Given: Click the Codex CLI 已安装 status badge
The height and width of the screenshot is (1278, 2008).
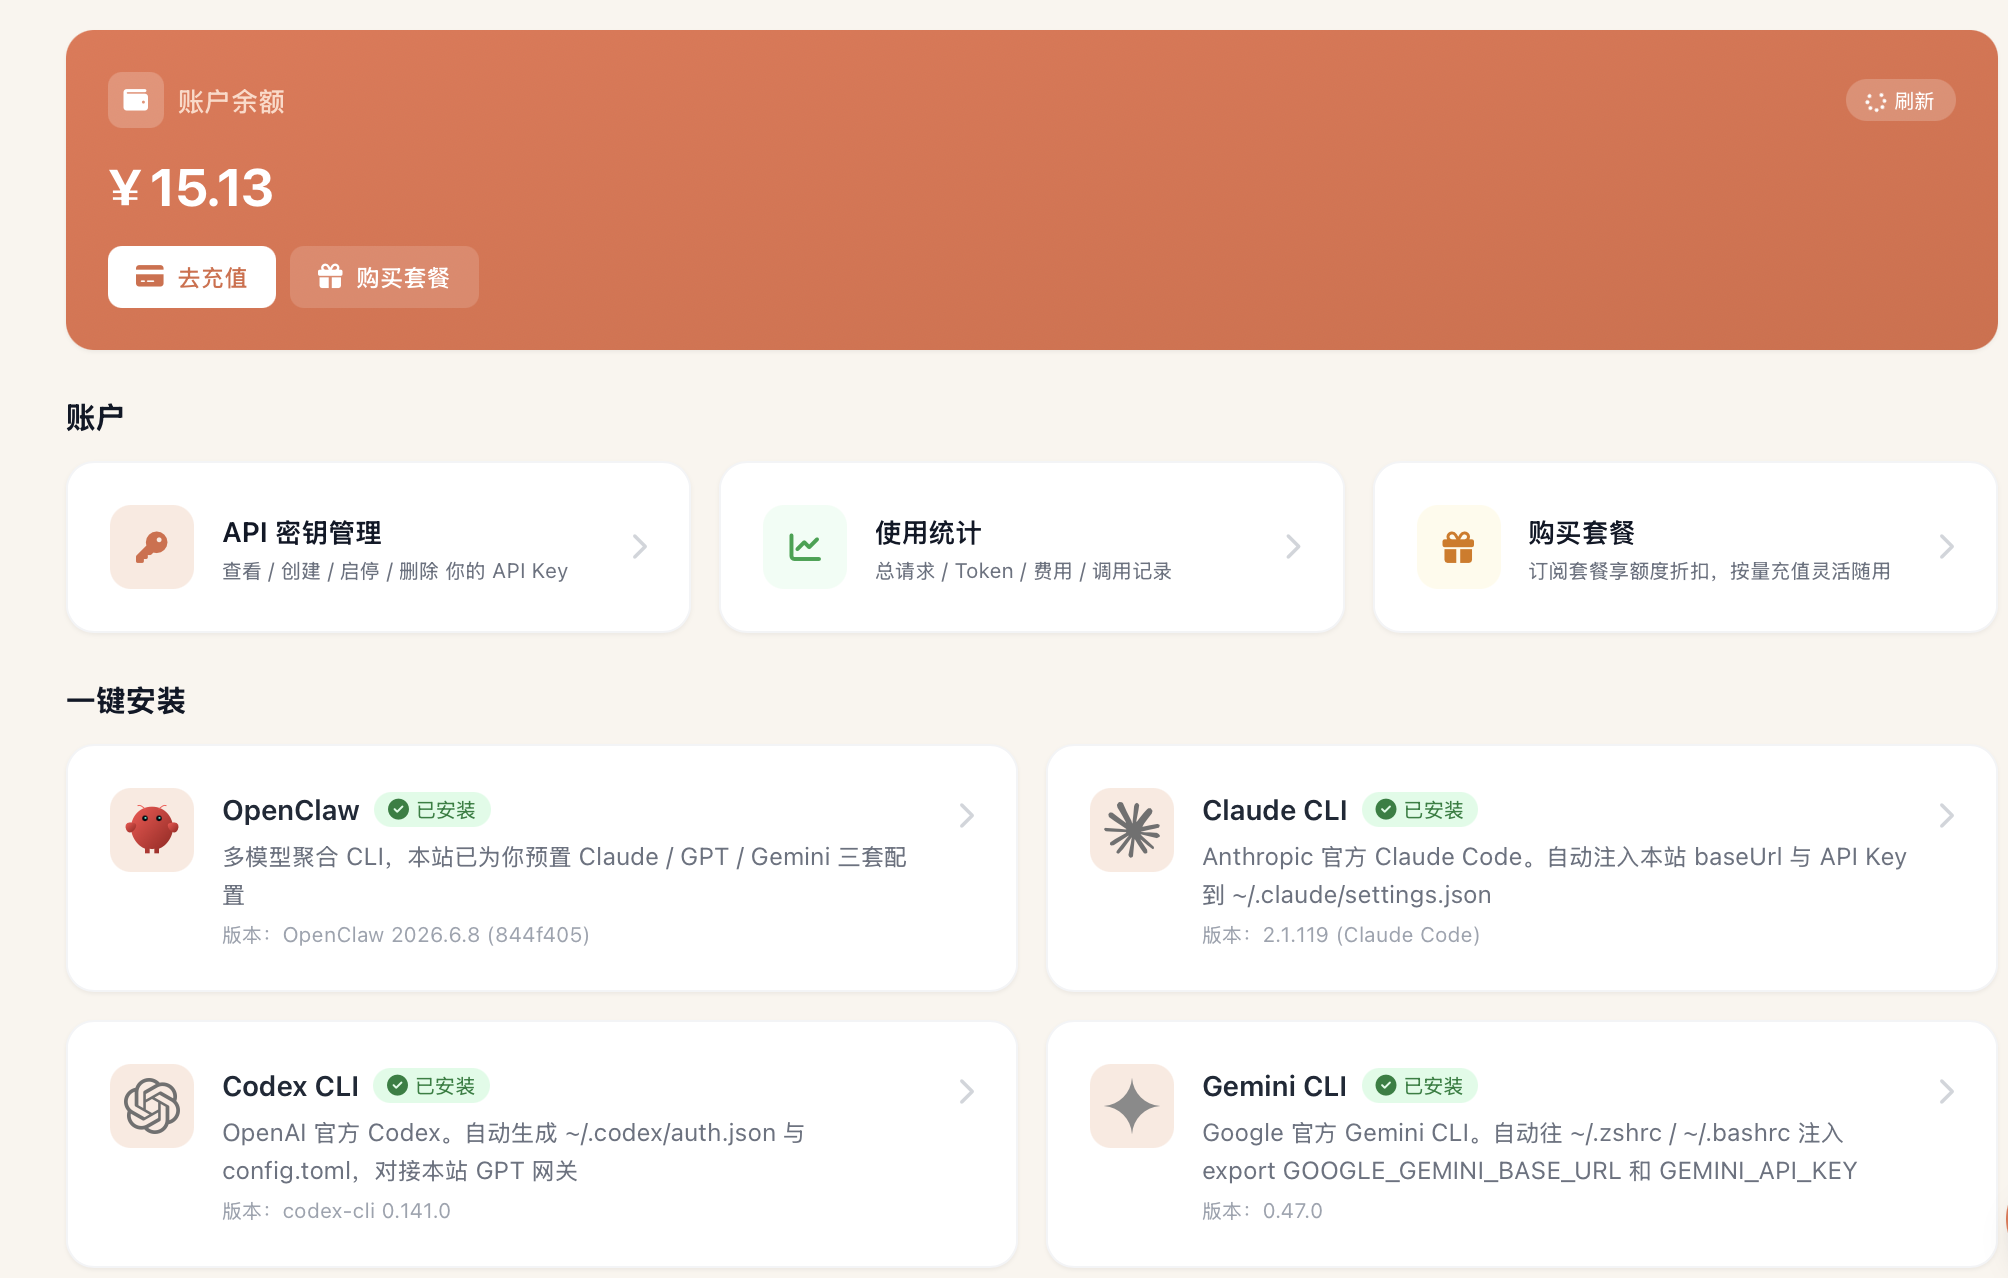Looking at the screenshot, I should tap(431, 1086).
